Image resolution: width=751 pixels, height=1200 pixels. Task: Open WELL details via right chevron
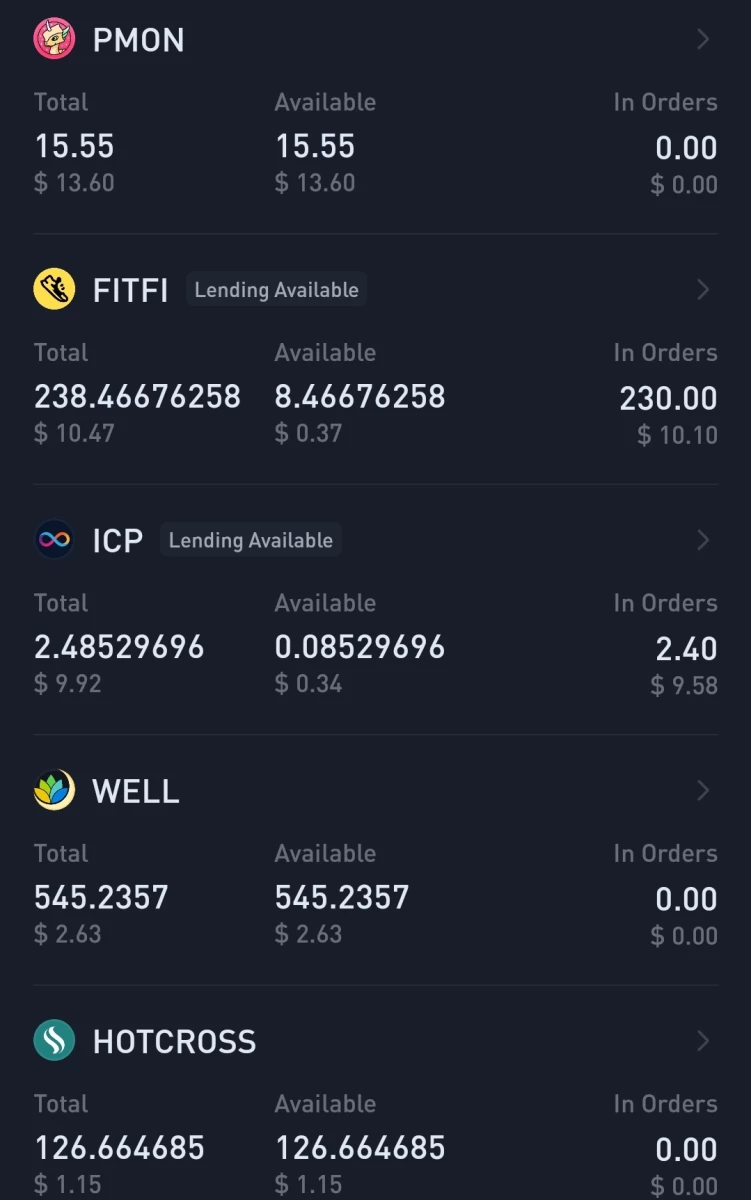point(703,791)
